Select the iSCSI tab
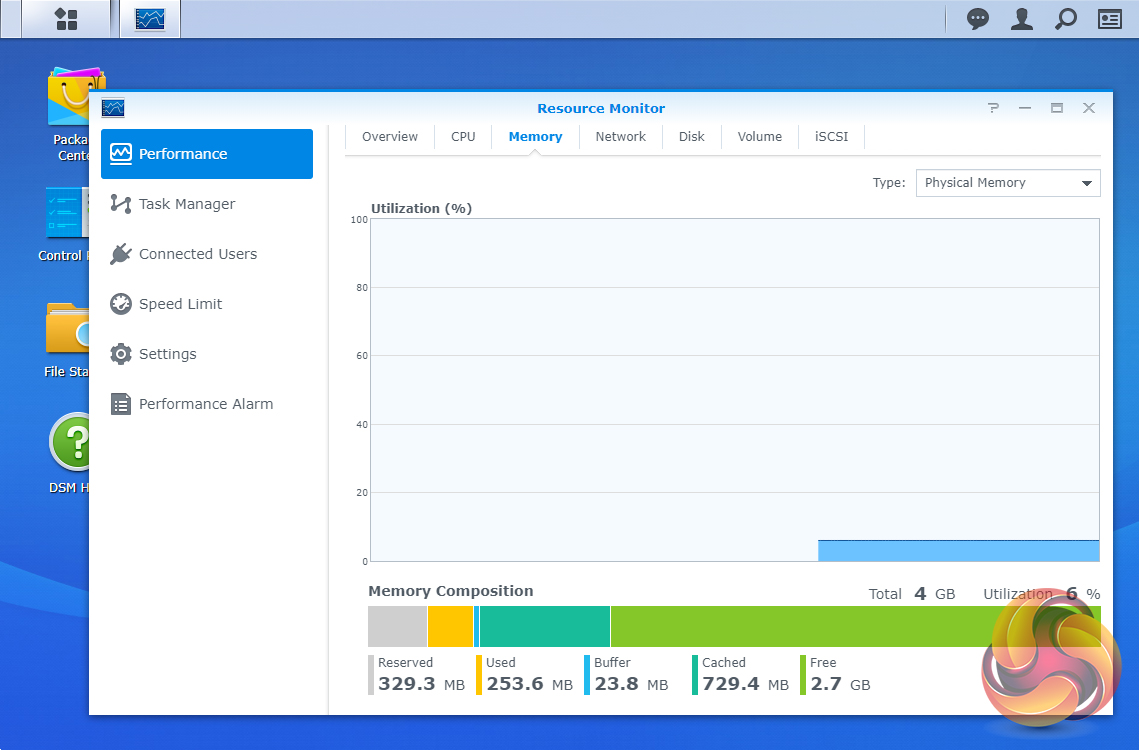The width and height of the screenshot is (1139, 750). point(831,137)
